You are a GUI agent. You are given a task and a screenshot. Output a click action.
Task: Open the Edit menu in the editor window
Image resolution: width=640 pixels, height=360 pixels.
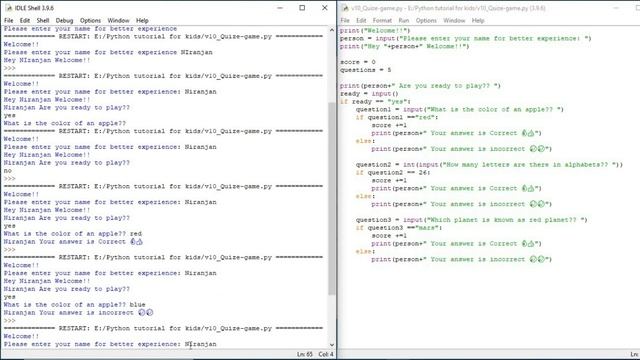click(x=361, y=20)
